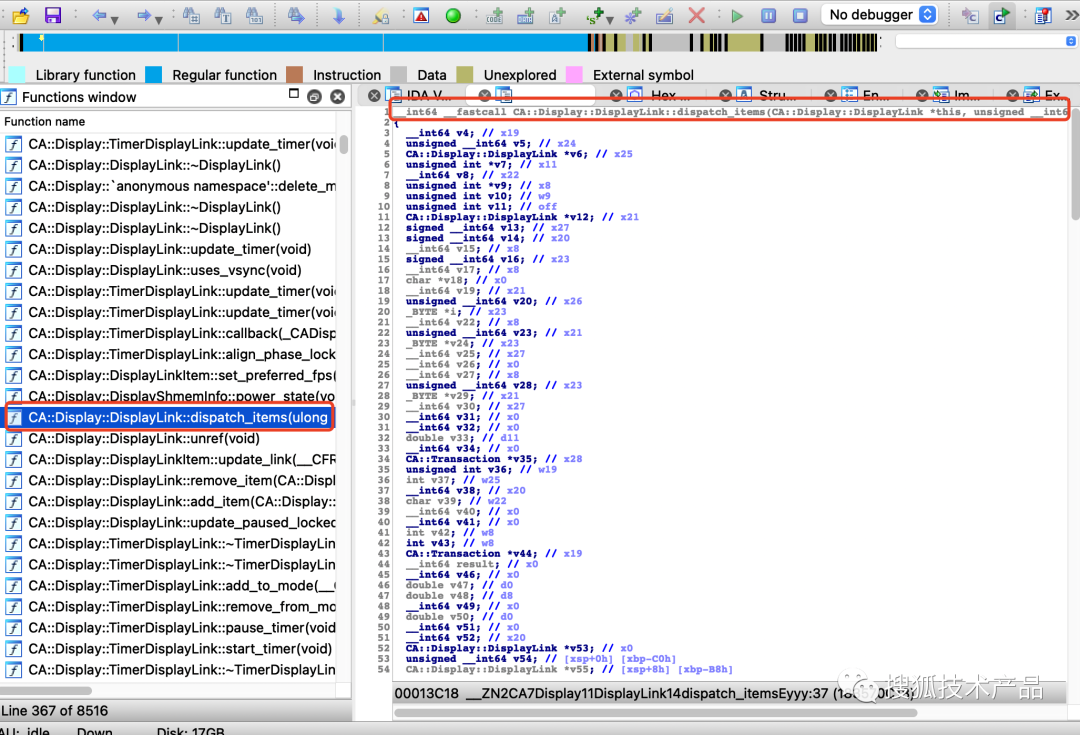Pause the process with the pause button
Viewport: 1080px width, 735px height.
[x=769, y=15]
